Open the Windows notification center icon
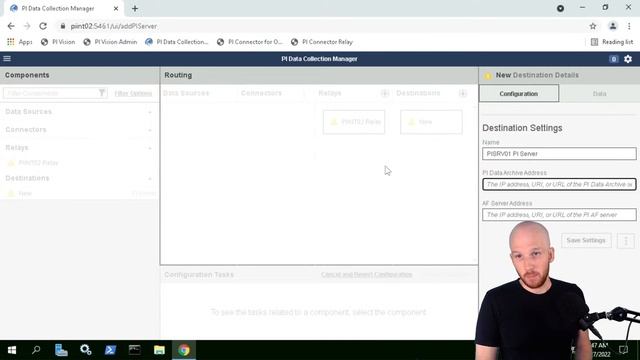 (623, 350)
